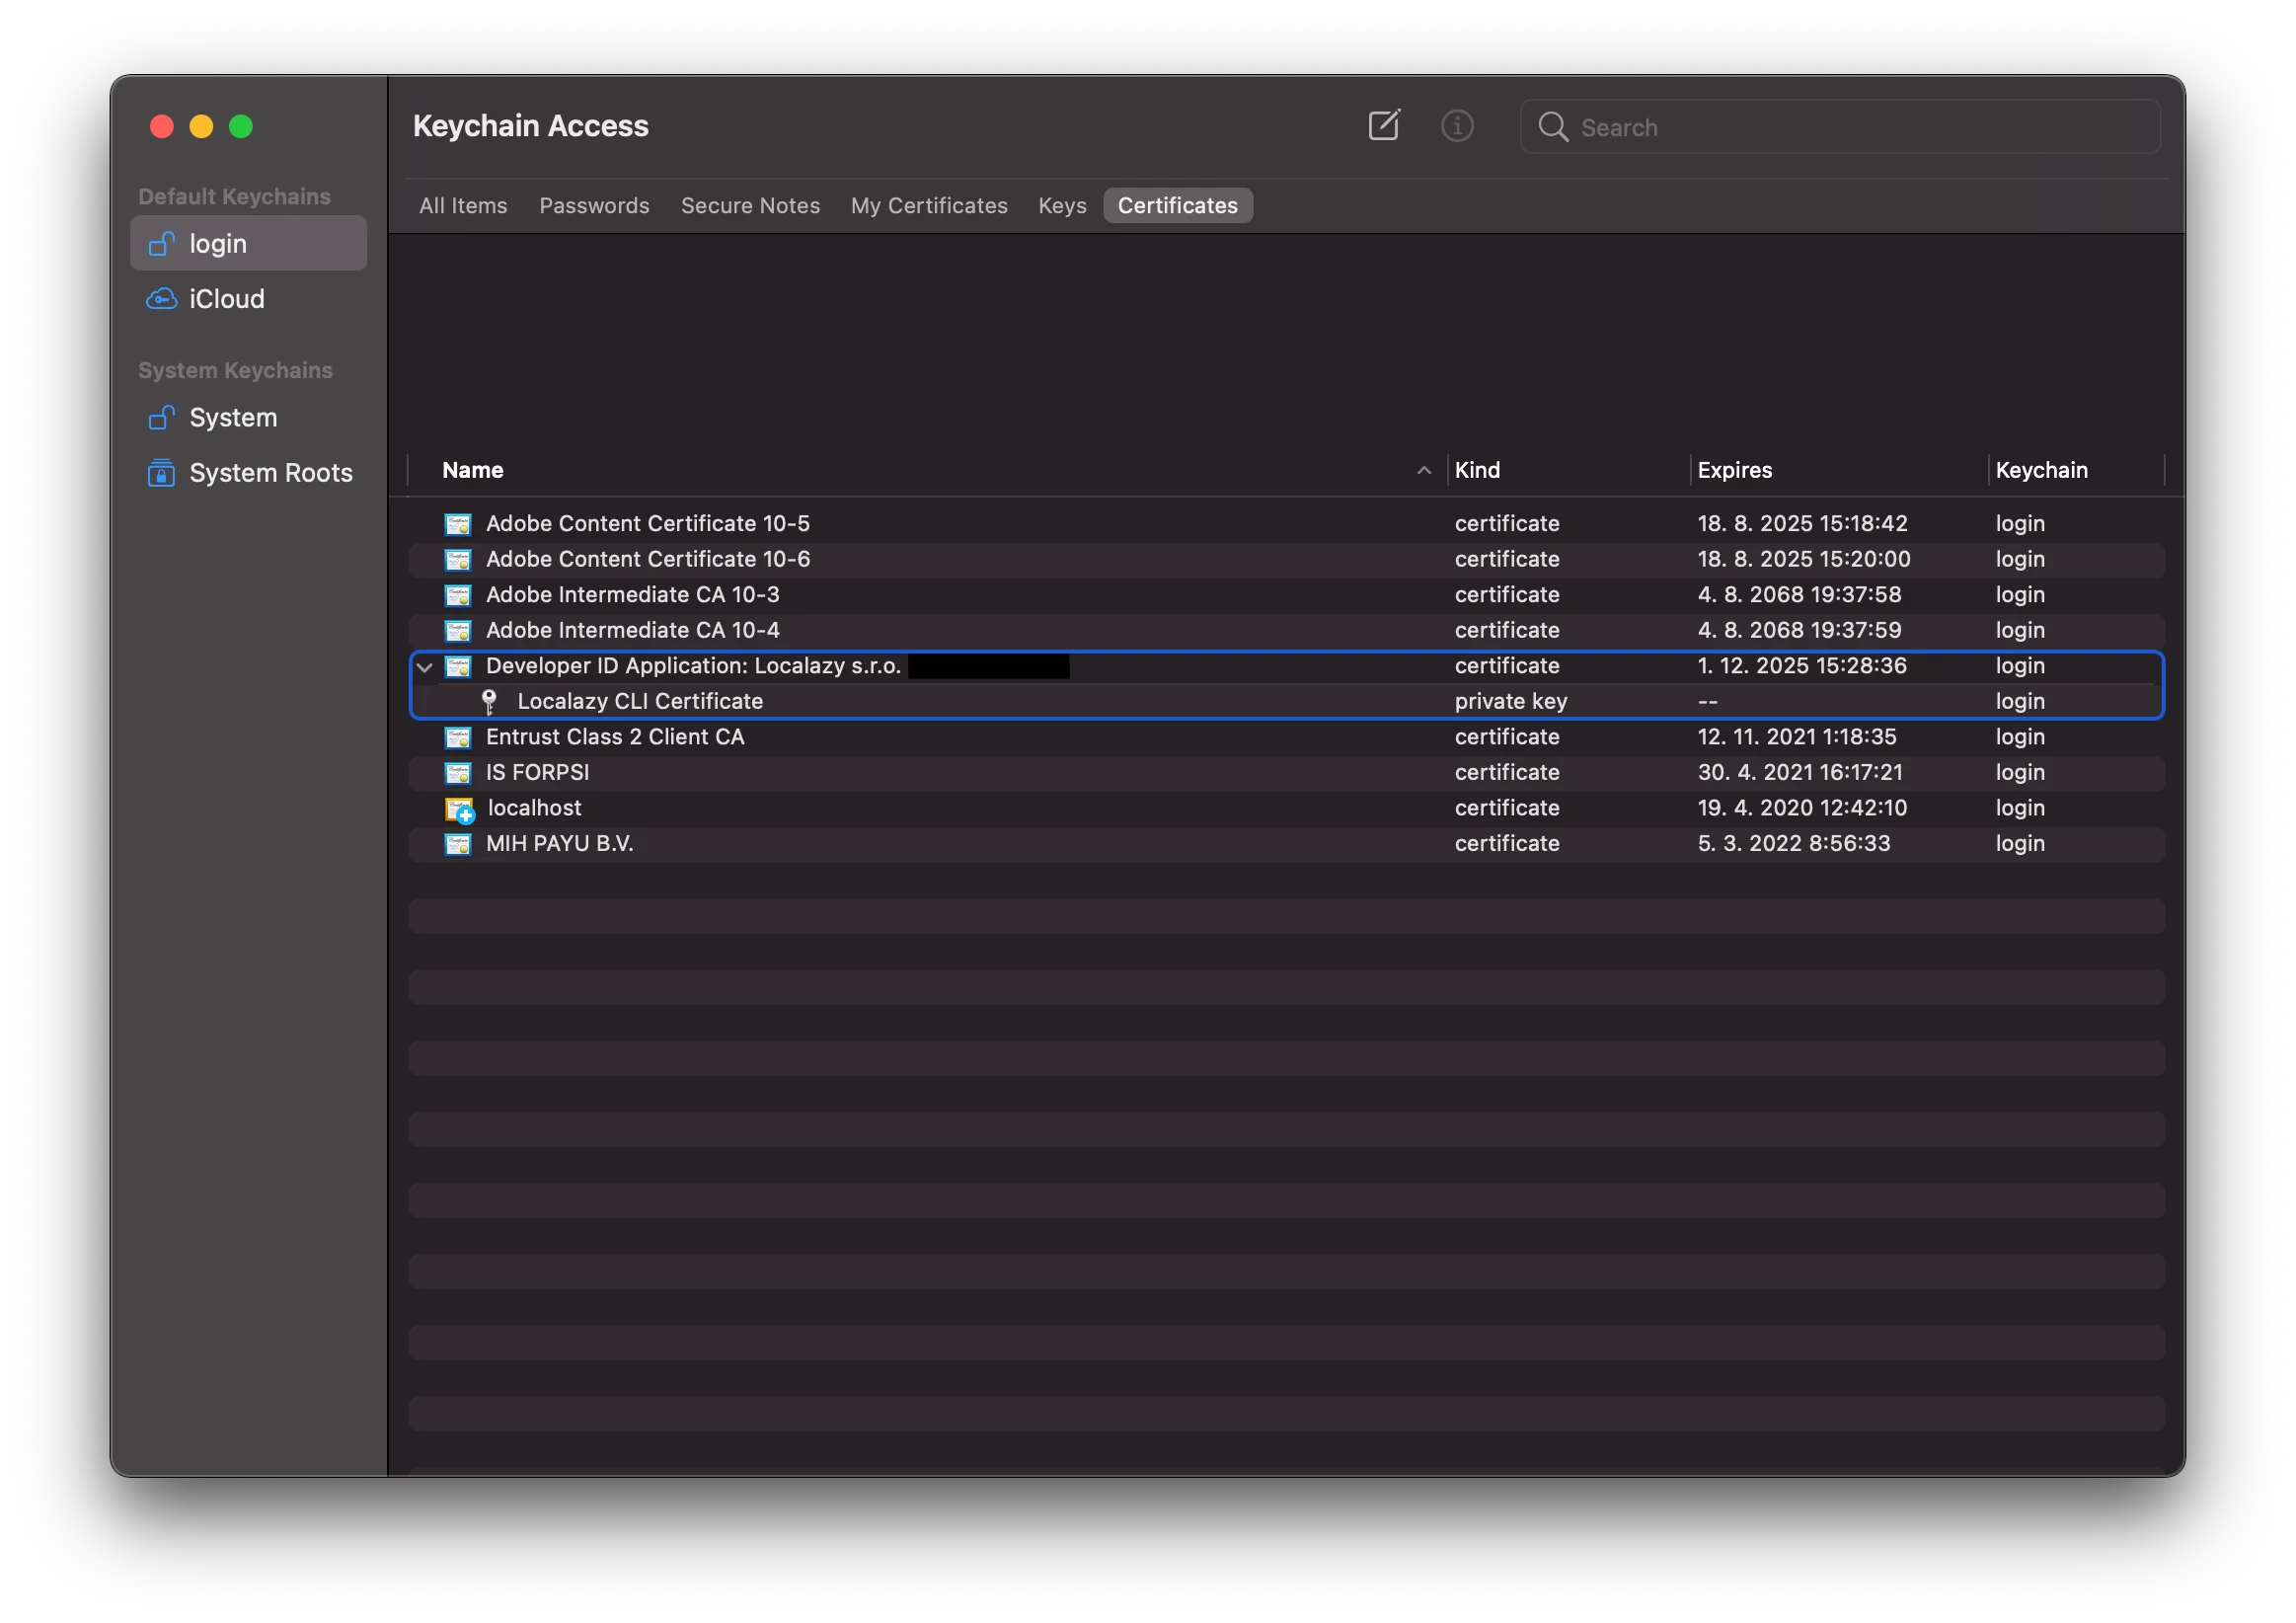Toggle Name column sort order arrow
2296x1623 pixels.
[1424, 471]
